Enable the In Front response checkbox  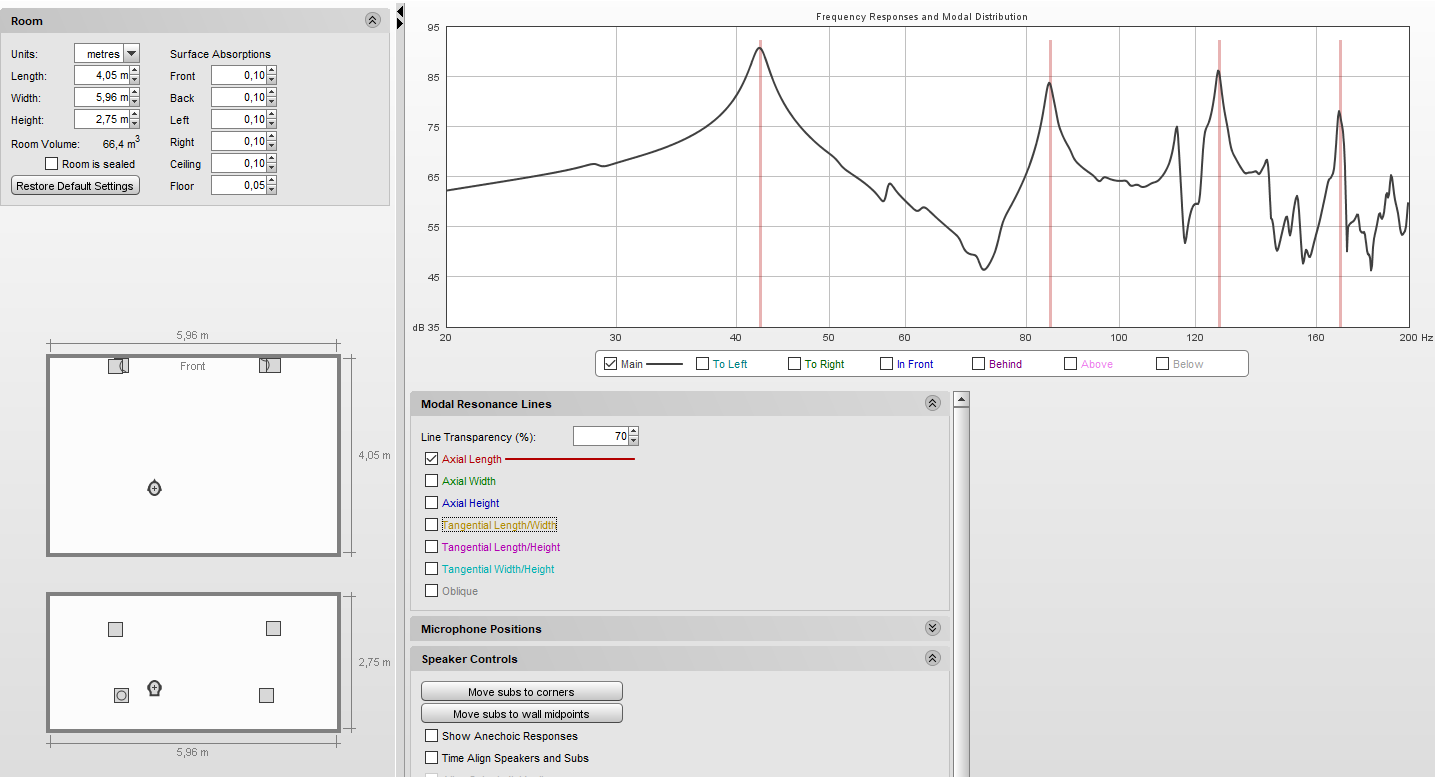(x=886, y=364)
